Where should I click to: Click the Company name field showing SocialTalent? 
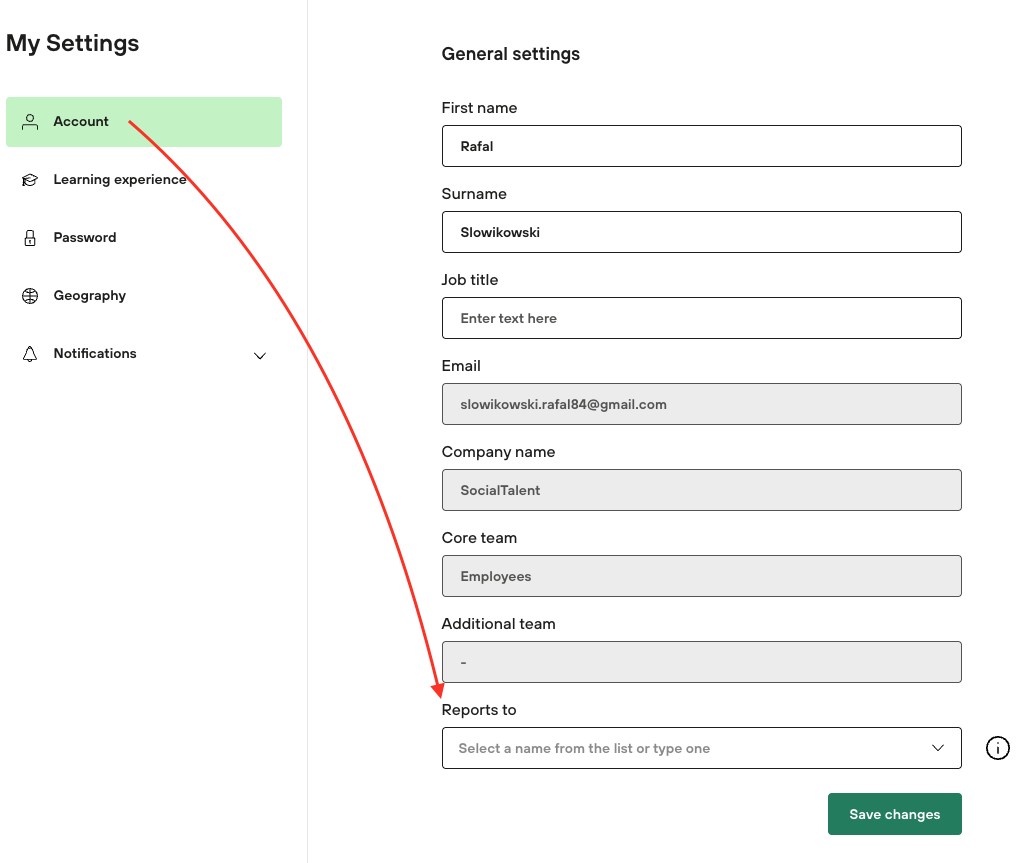(x=700, y=490)
